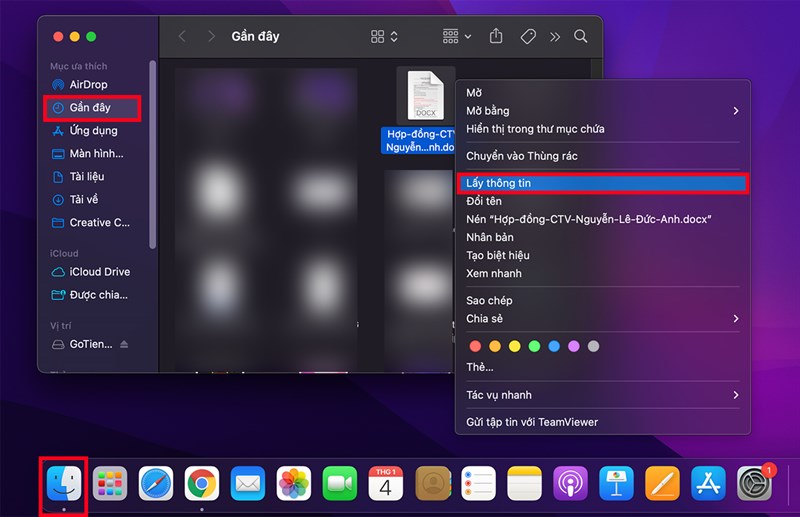Click the sidebar scrollbar
The image size is (800, 517).
(x=152, y=155)
